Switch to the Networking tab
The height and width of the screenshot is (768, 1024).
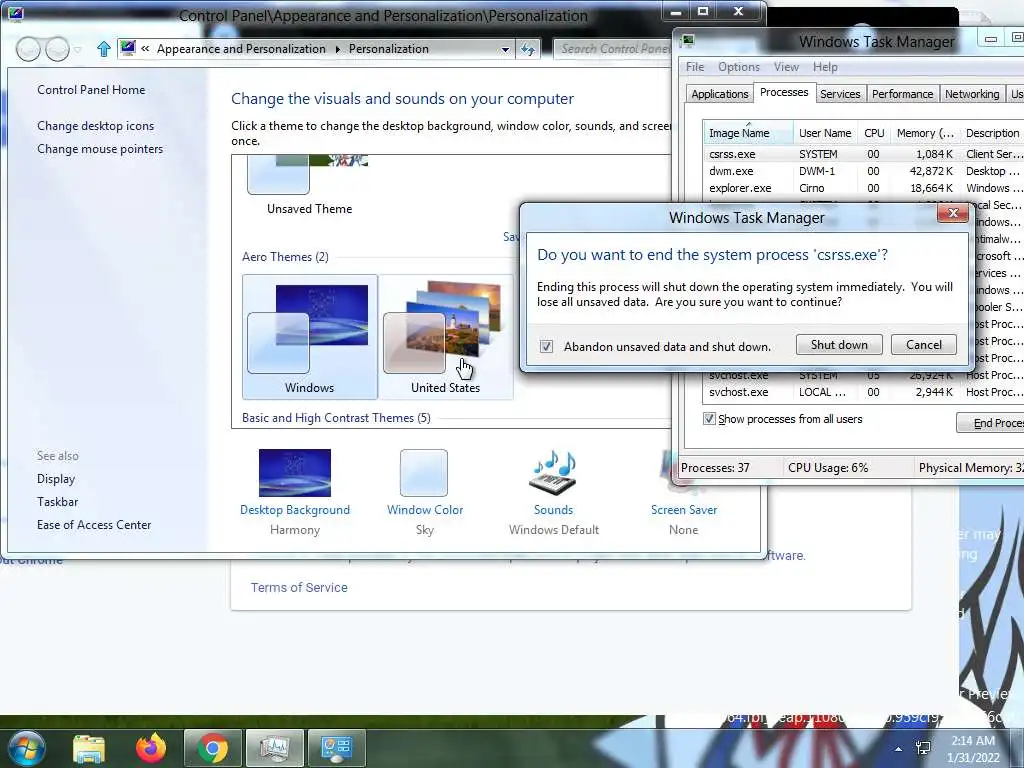coord(972,94)
